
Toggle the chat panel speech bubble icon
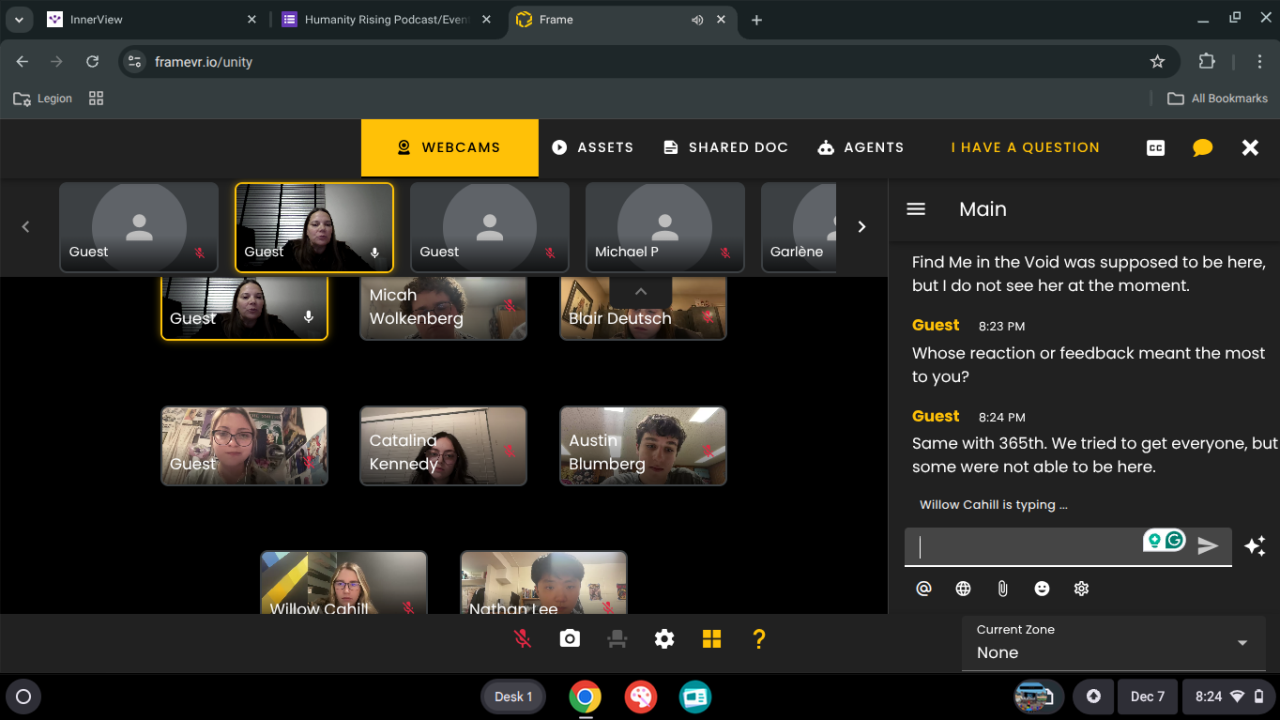coord(1203,148)
